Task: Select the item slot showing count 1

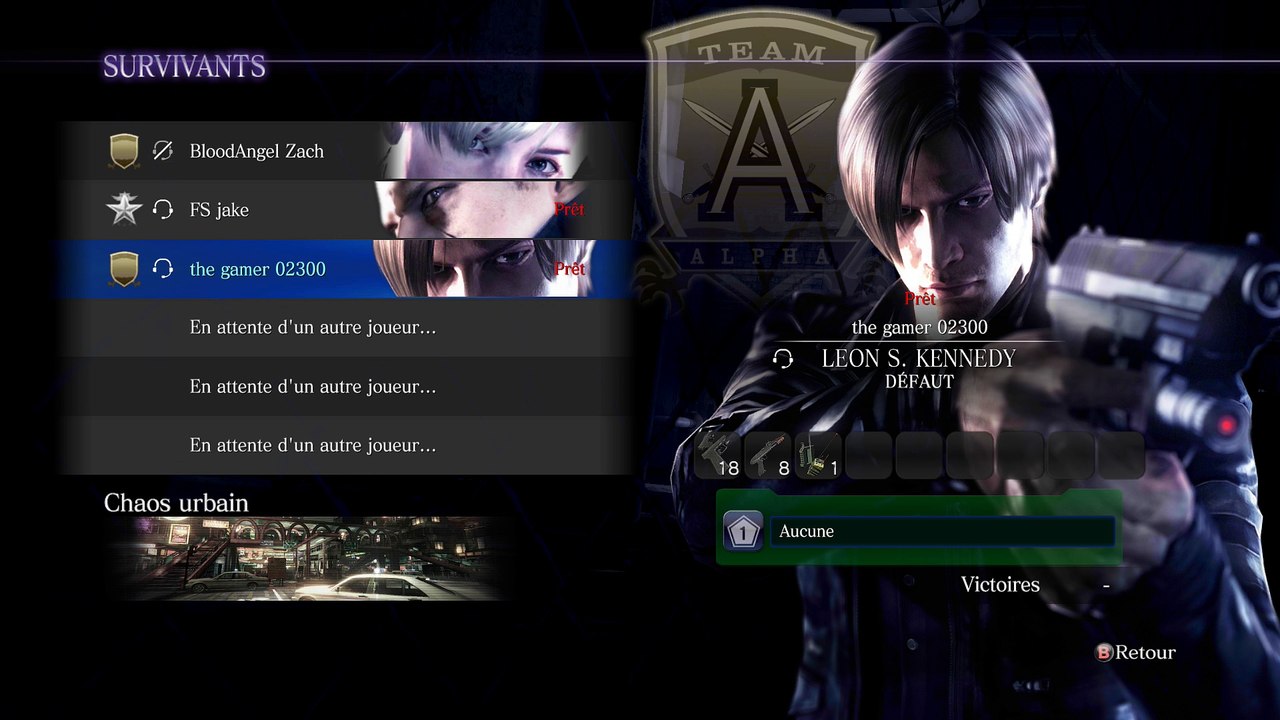Action: point(819,455)
